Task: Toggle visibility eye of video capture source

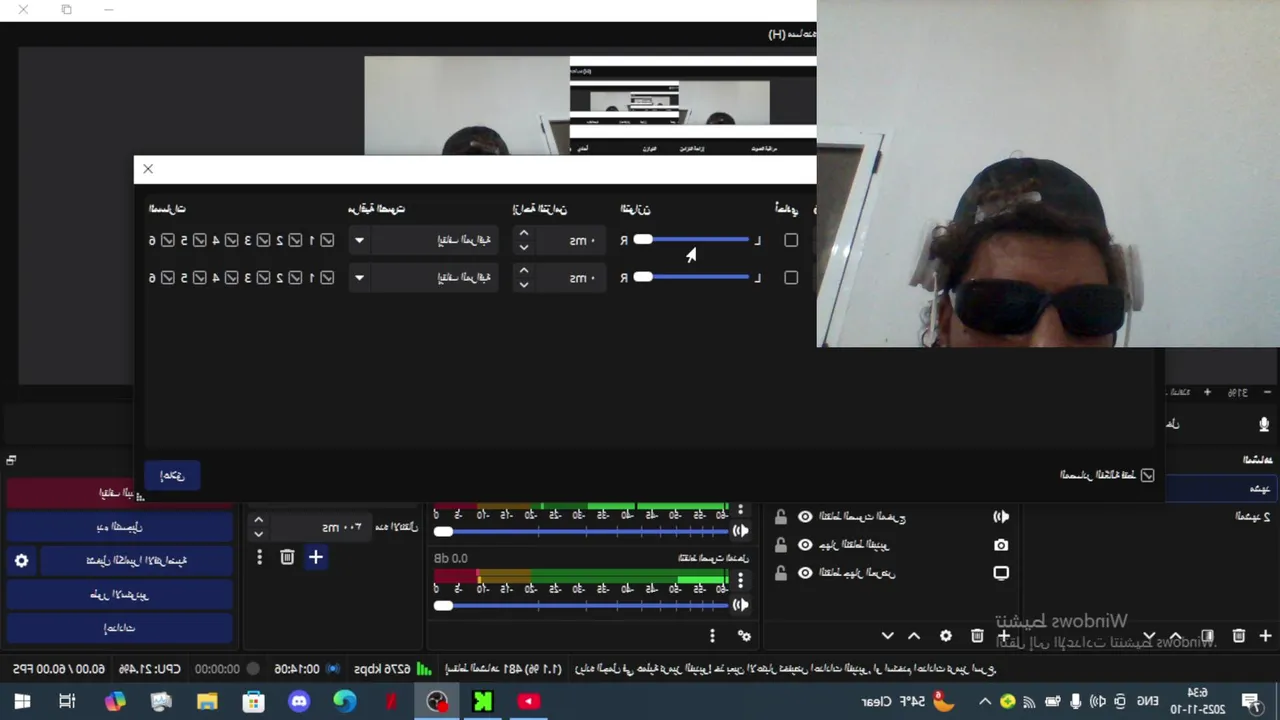Action: 805,545
